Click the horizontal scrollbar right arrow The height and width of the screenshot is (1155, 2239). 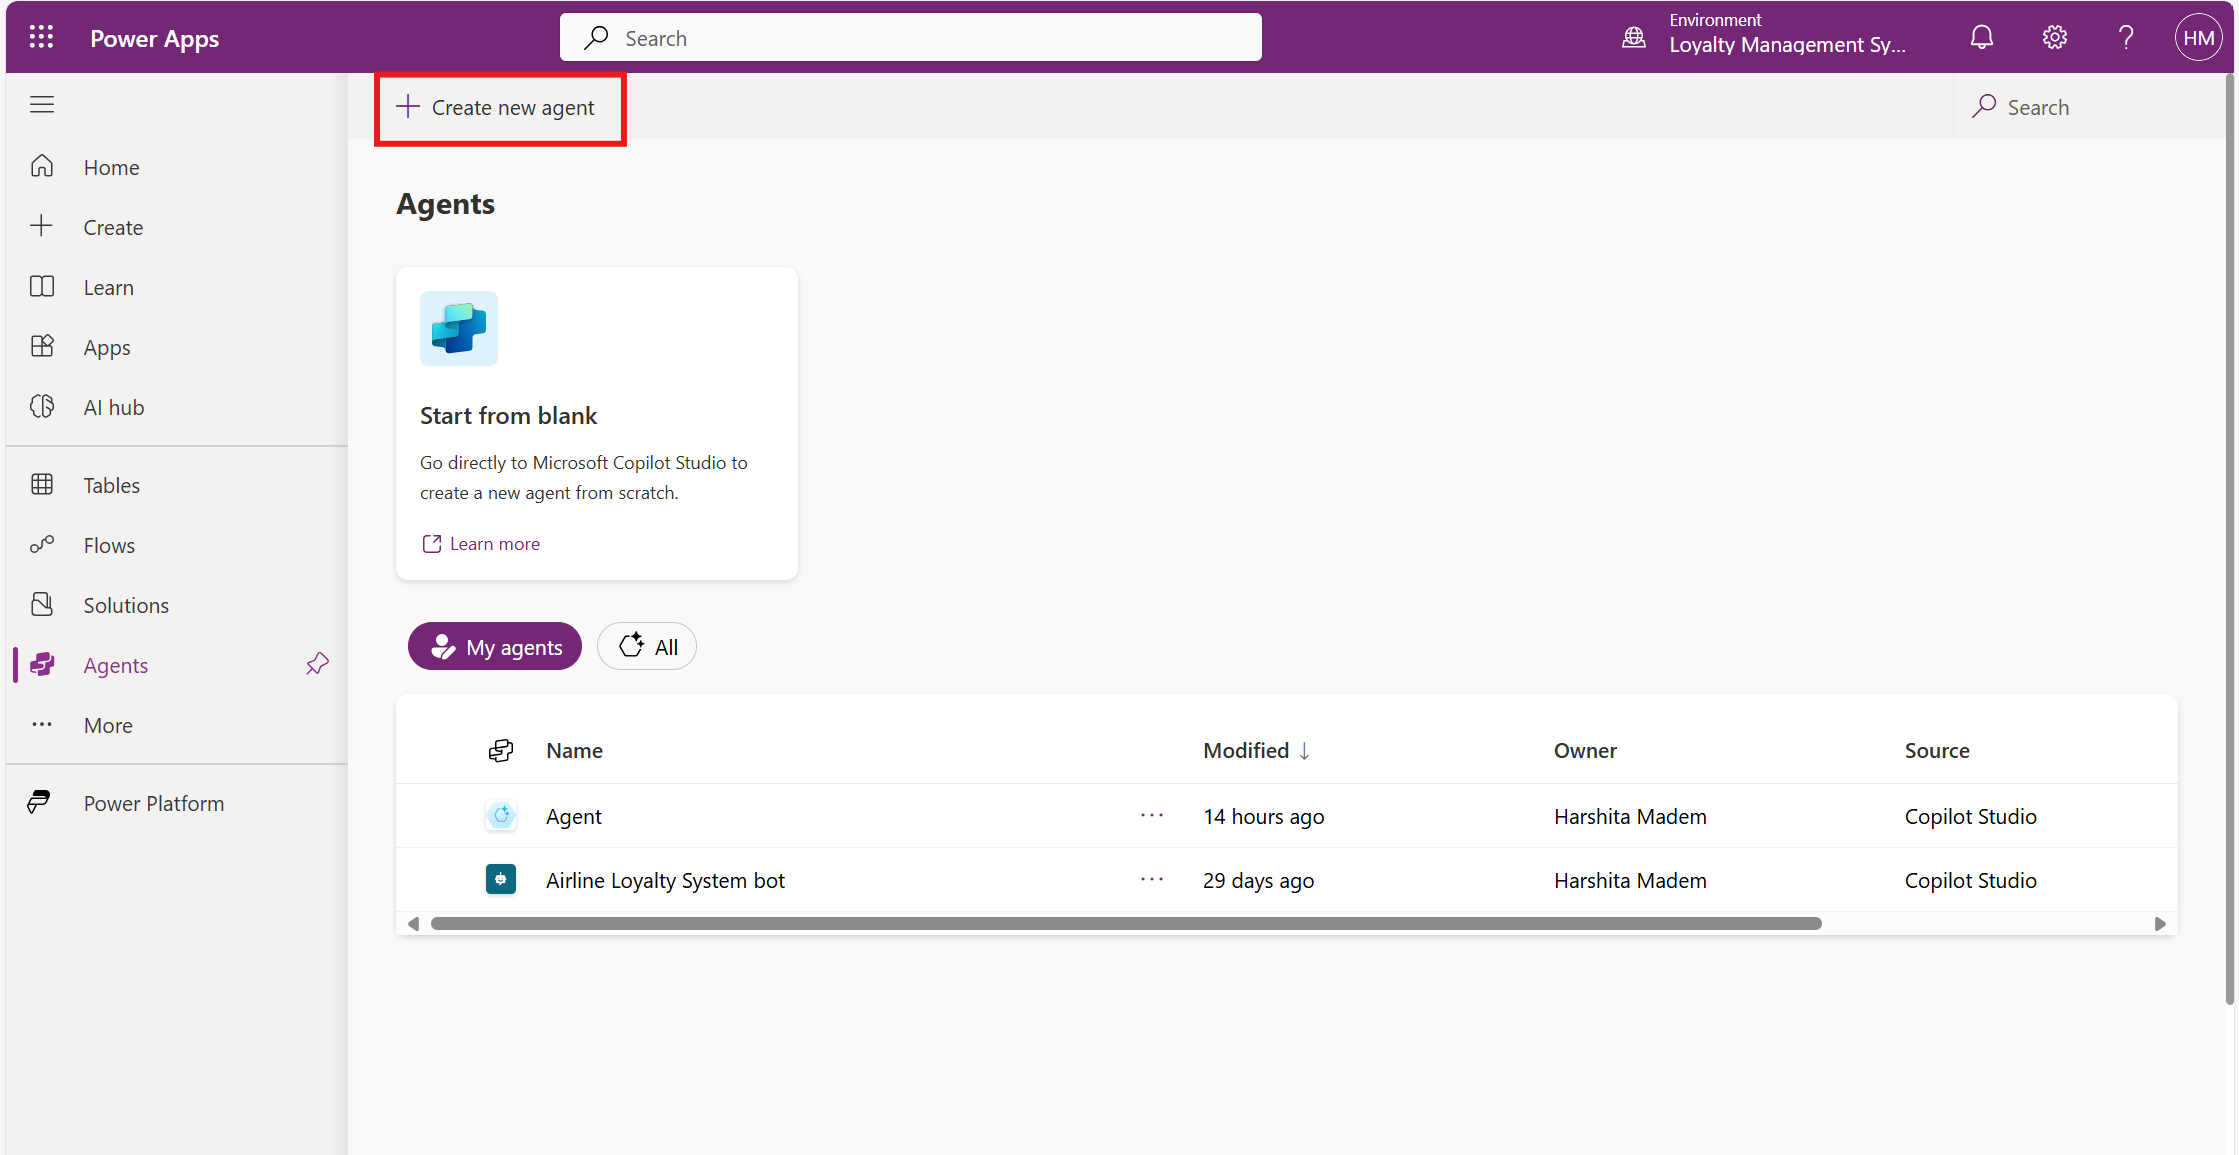[2159, 924]
